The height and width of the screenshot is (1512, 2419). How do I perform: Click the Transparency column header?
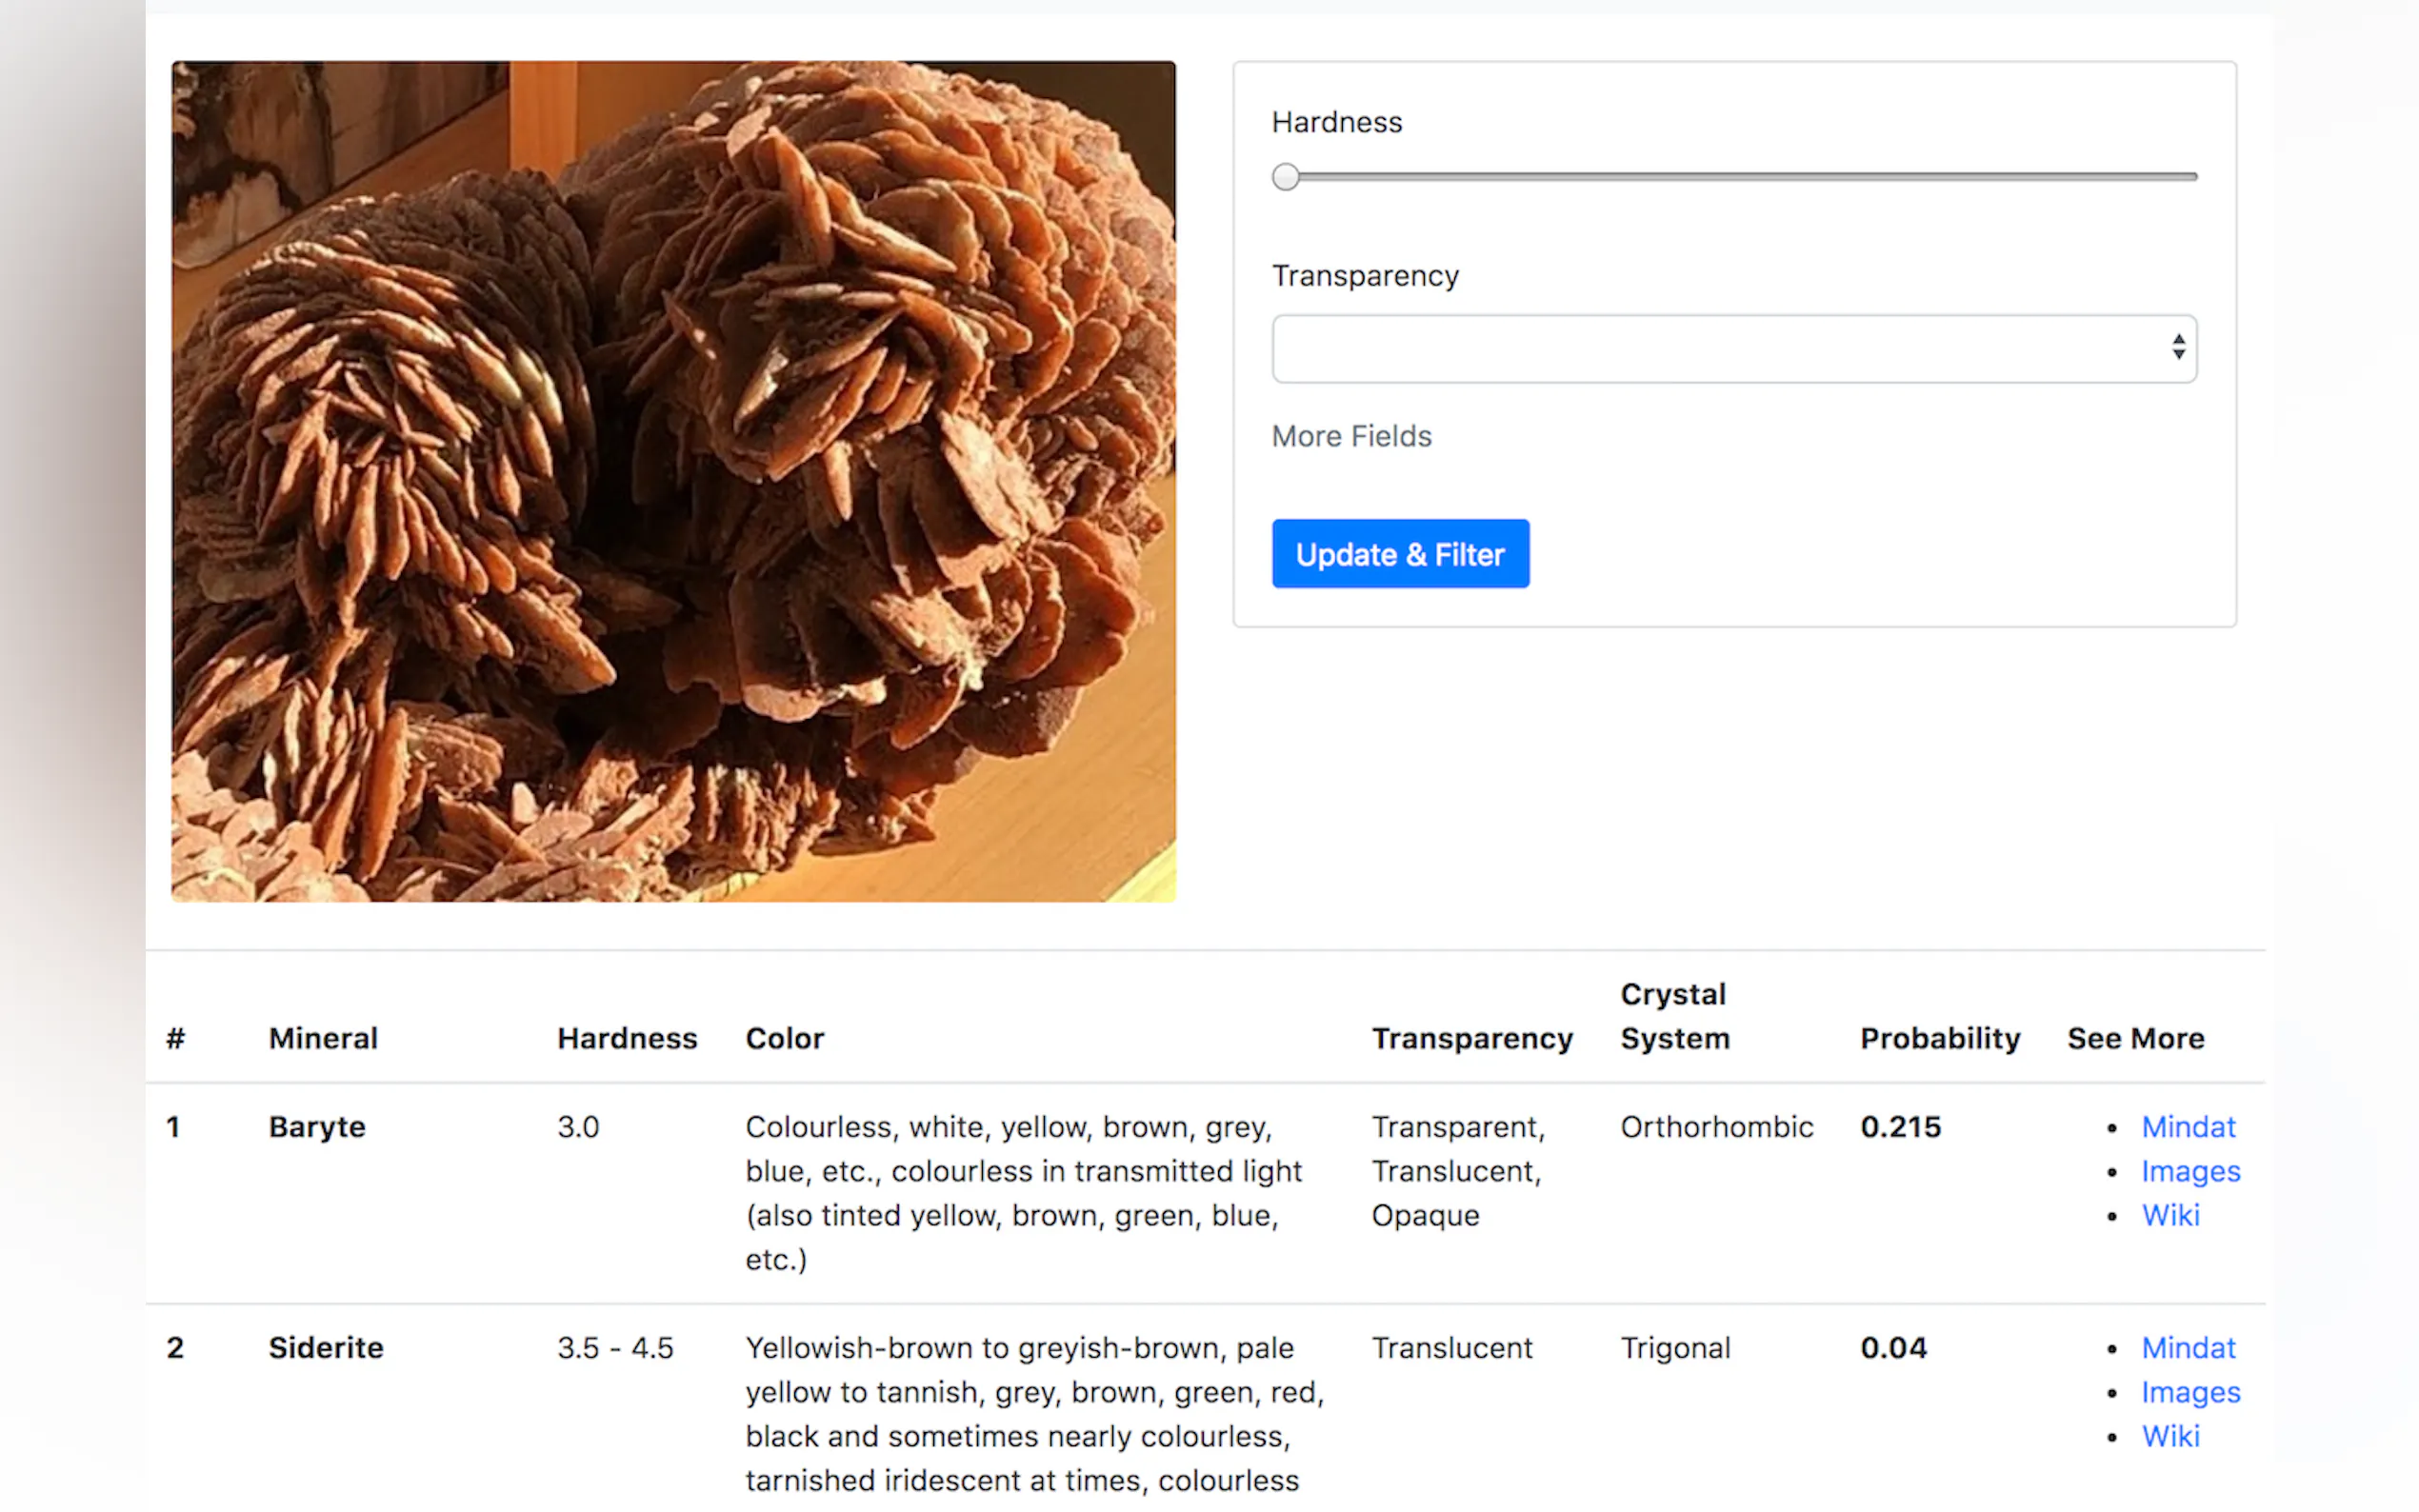point(1472,1038)
